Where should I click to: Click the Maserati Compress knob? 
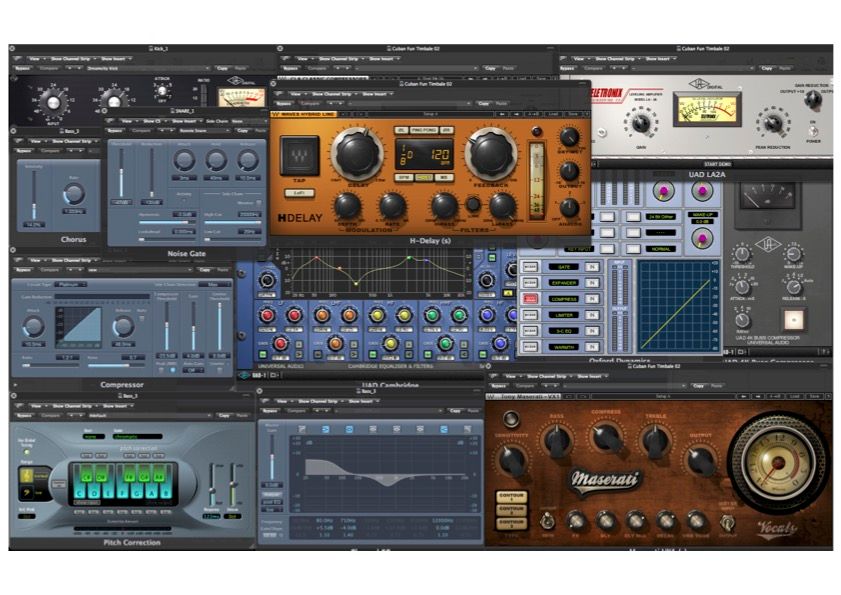[606, 437]
